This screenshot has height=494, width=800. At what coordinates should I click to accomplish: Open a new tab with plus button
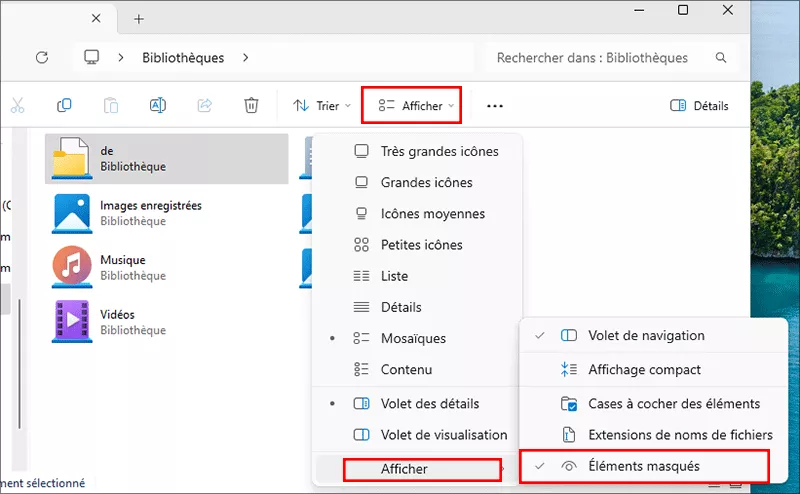tap(139, 19)
